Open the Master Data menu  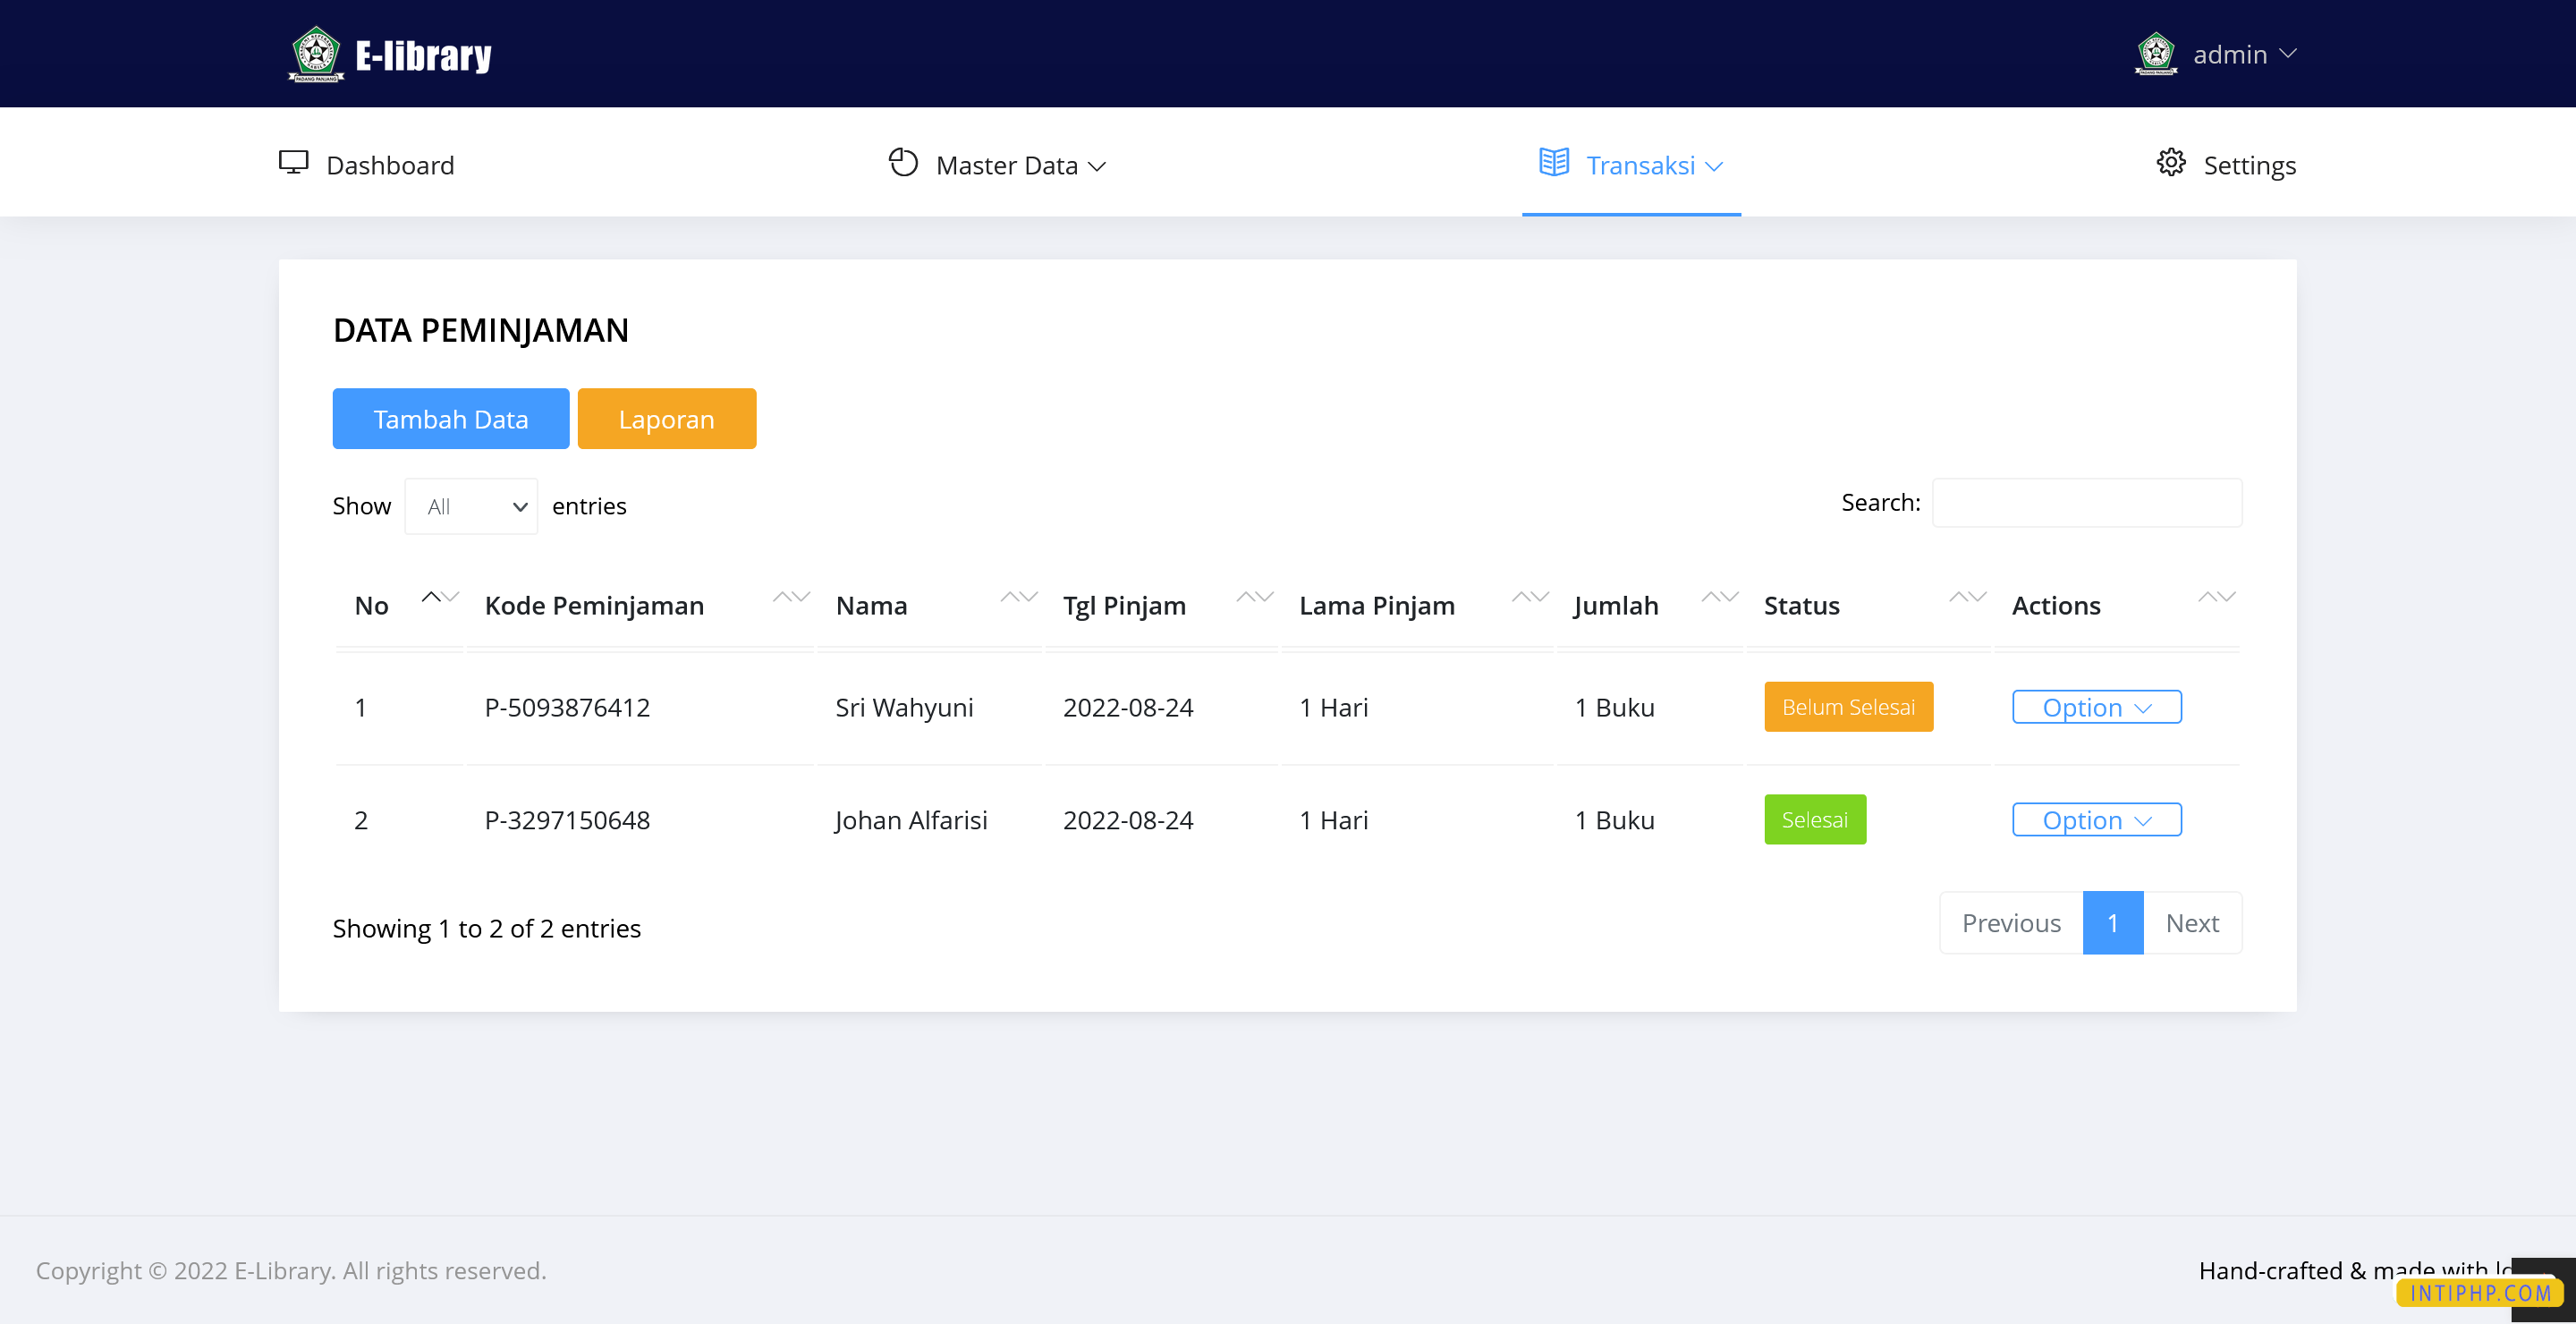pyautogui.click(x=1020, y=165)
